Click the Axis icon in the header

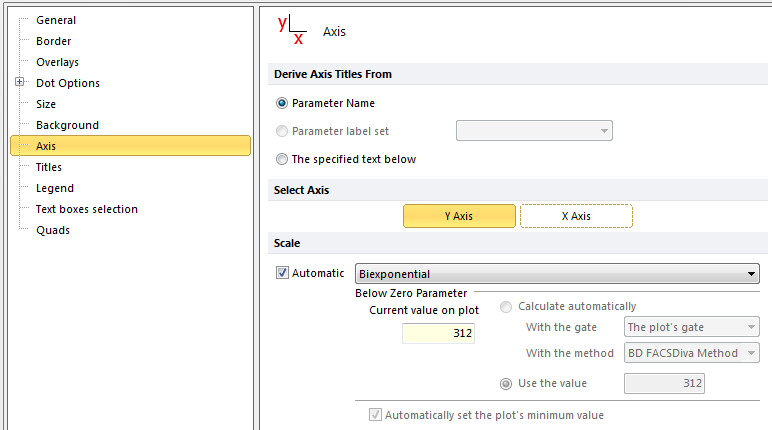[291, 30]
